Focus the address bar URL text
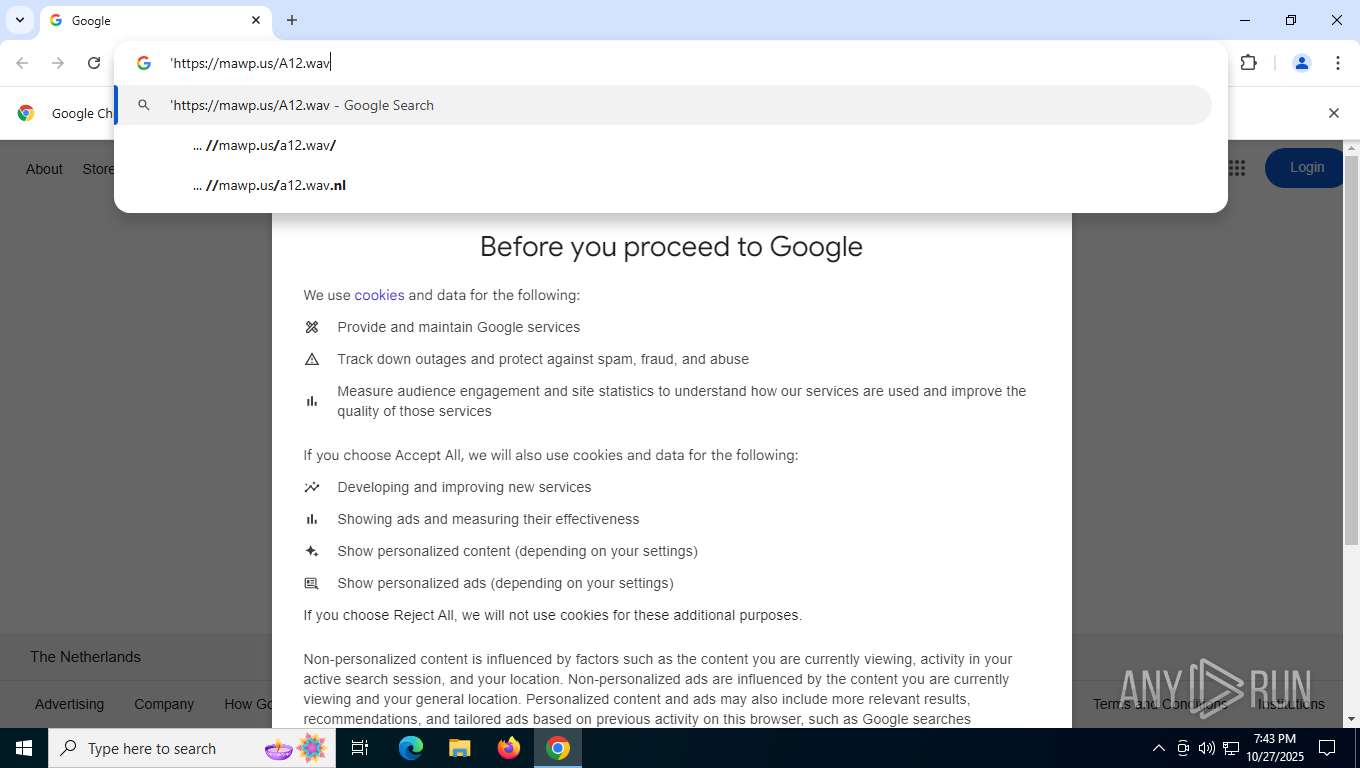 (x=250, y=63)
